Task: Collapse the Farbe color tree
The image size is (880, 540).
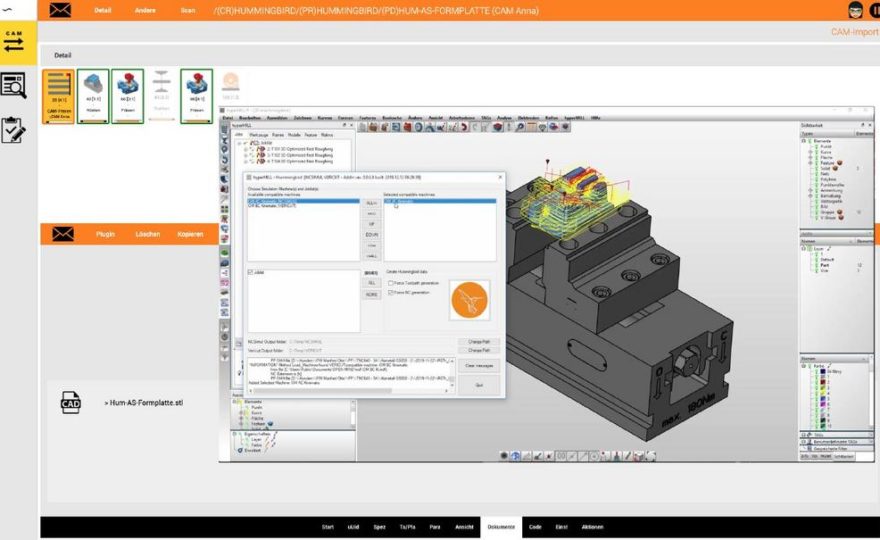Action: pyautogui.click(x=804, y=366)
